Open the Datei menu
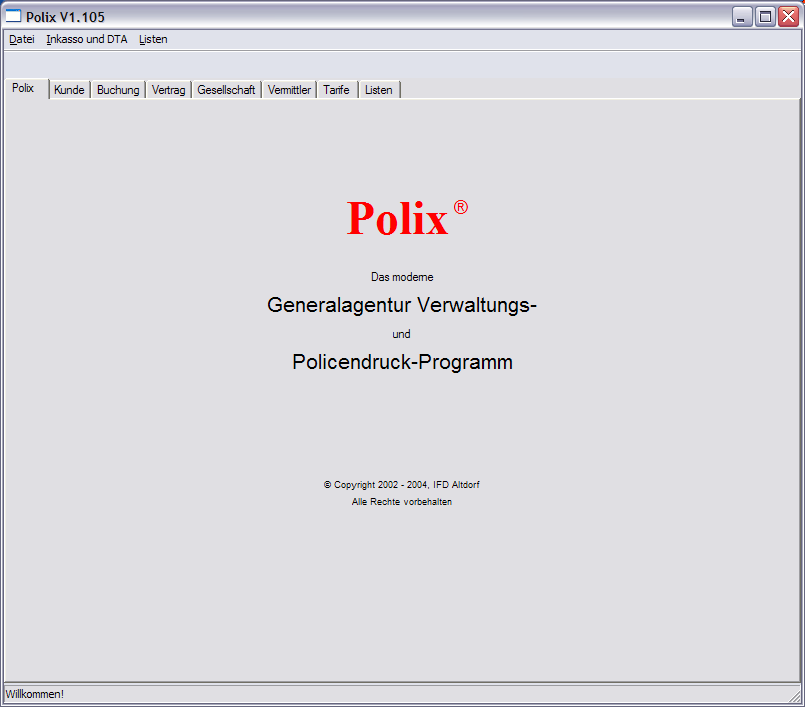805x707 pixels. coord(21,39)
